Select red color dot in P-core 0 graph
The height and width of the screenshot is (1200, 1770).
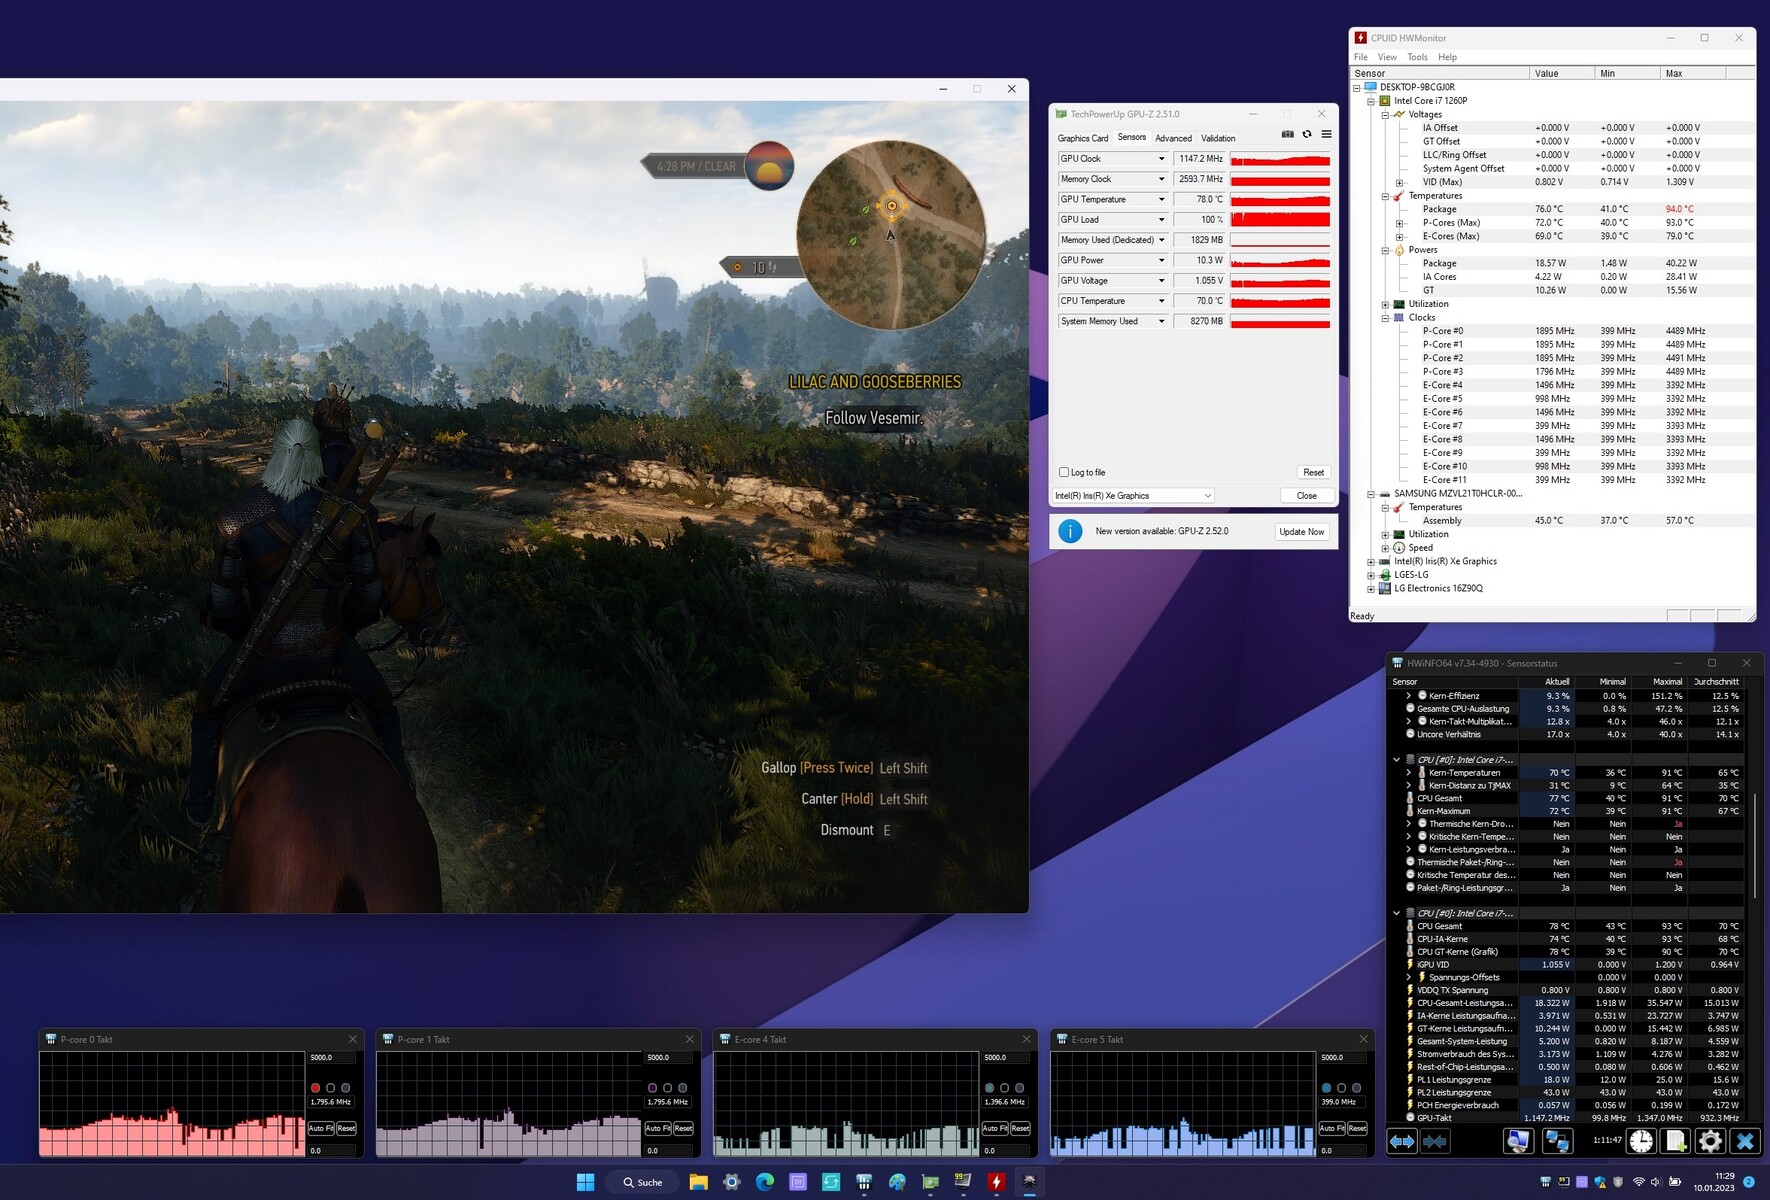pyautogui.click(x=315, y=1088)
